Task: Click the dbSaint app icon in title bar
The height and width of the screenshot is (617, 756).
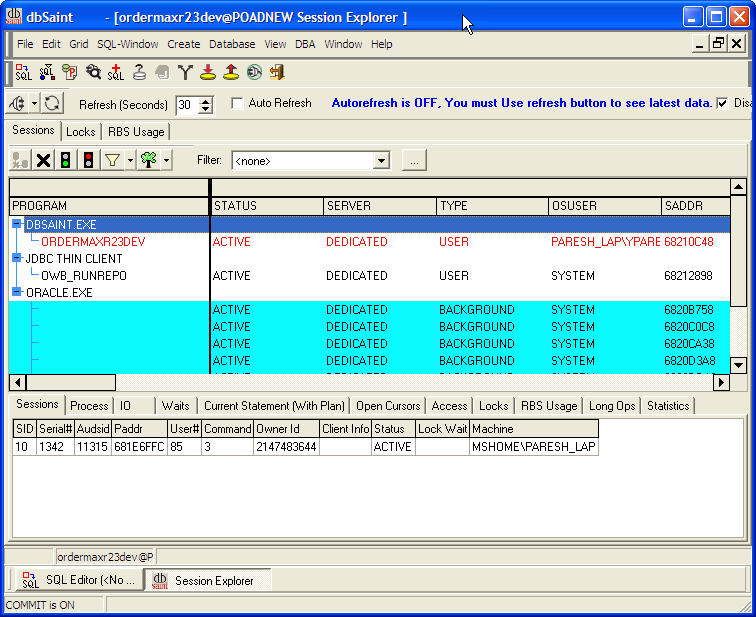Action: coord(14,16)
